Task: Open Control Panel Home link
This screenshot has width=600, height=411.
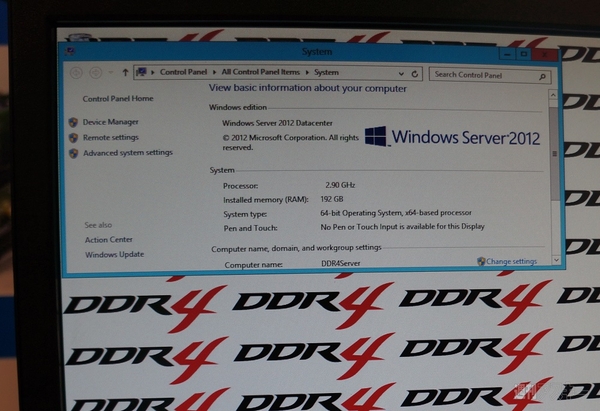Action: point(118,99)
